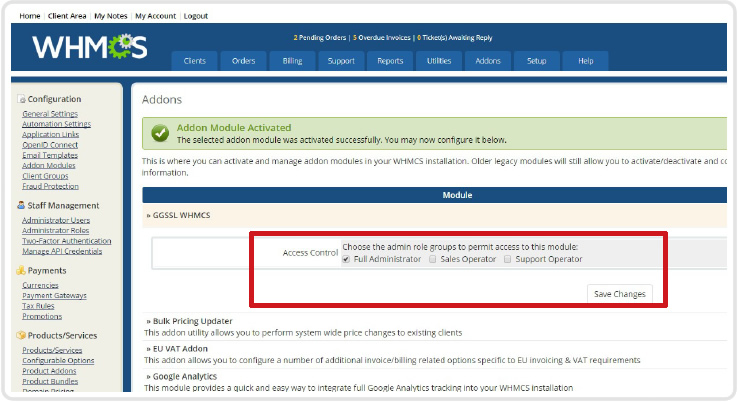Open Client Groups in sidebar

tap(45, 176)
